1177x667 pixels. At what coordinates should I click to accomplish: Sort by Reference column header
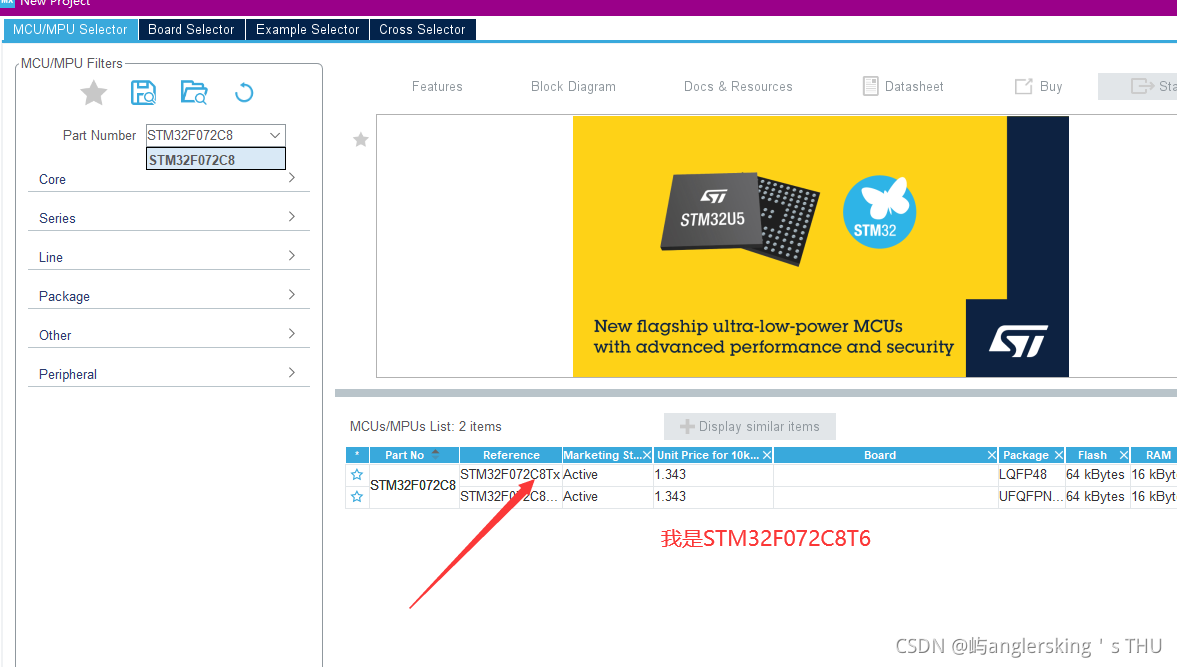point(511,455)
